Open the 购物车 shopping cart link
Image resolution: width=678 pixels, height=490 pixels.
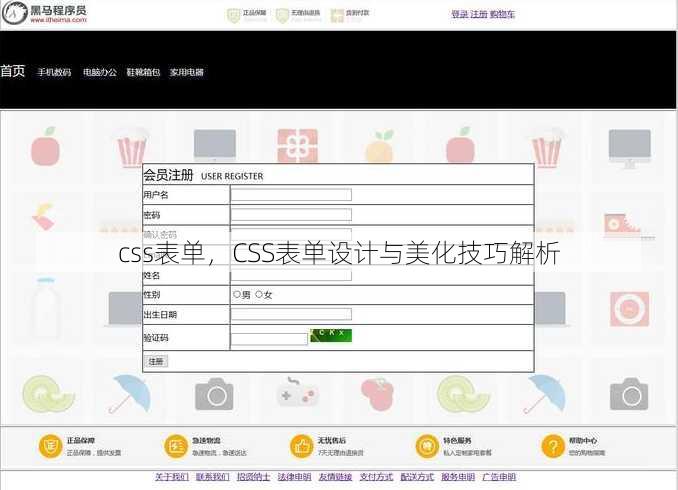coord(502,14)
